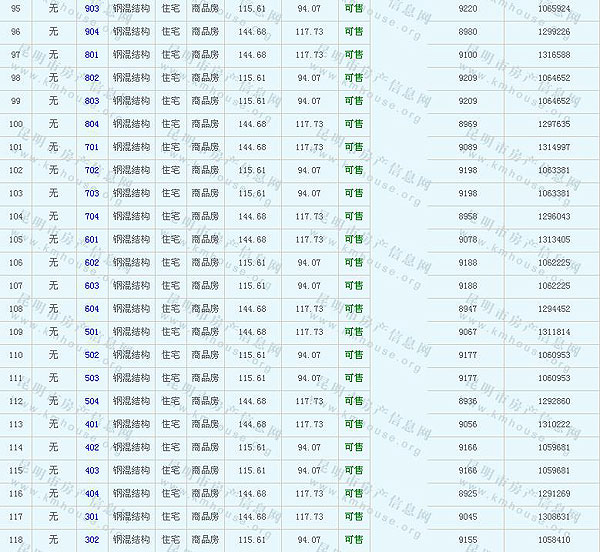The height and width of the screenshot is (552, 600).
Task: Click 可售 status in row 95
Action: pos(353,8)
